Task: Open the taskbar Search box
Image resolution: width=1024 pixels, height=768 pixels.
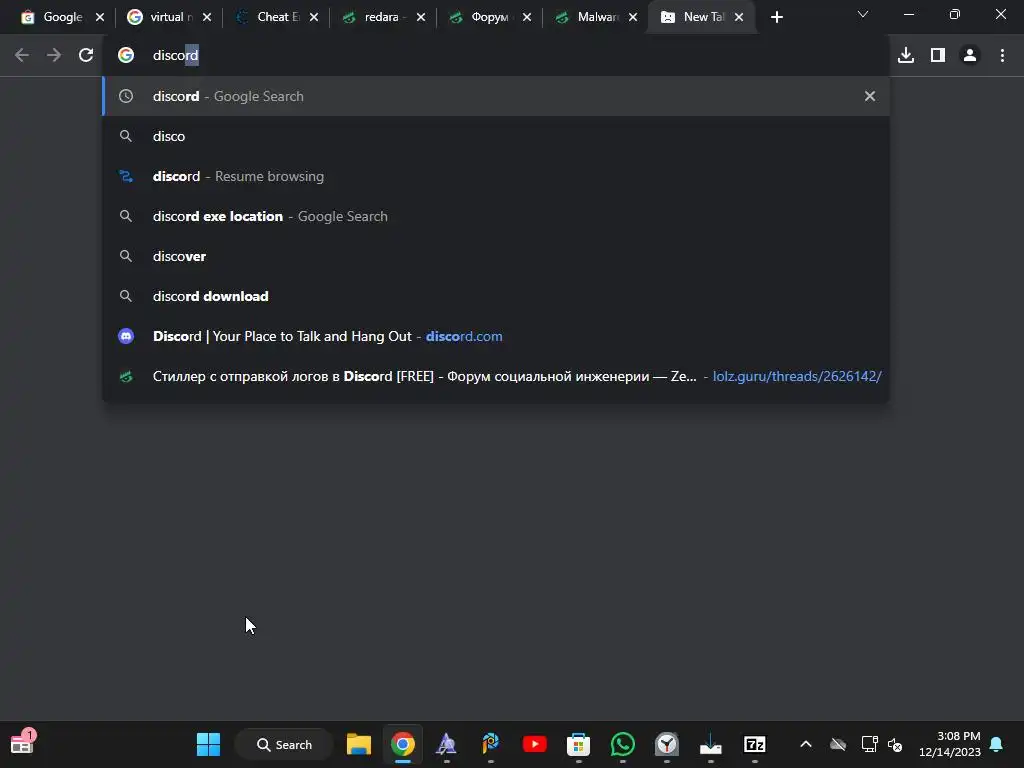Action: [x=284, y=744]
